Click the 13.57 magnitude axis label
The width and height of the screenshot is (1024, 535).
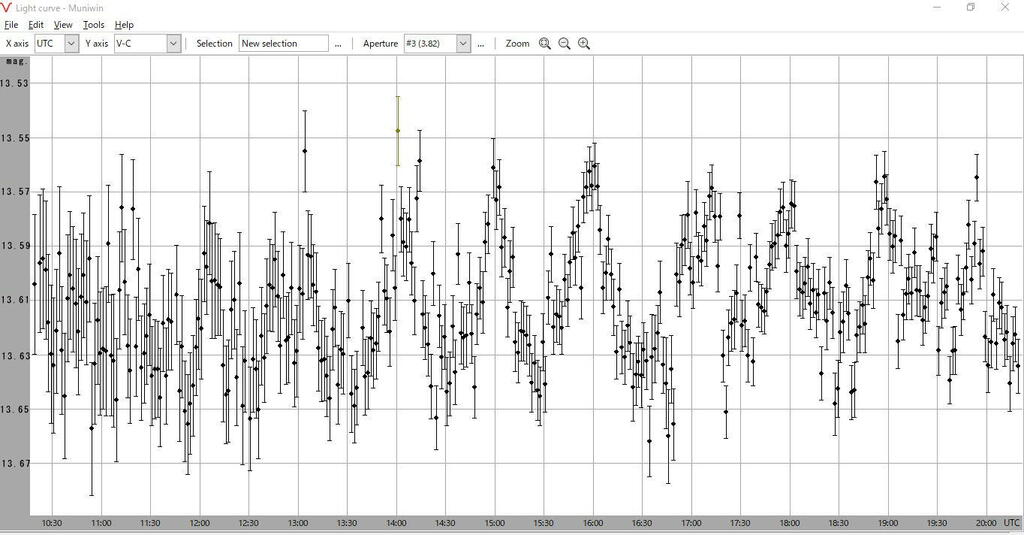pos(15,191)
